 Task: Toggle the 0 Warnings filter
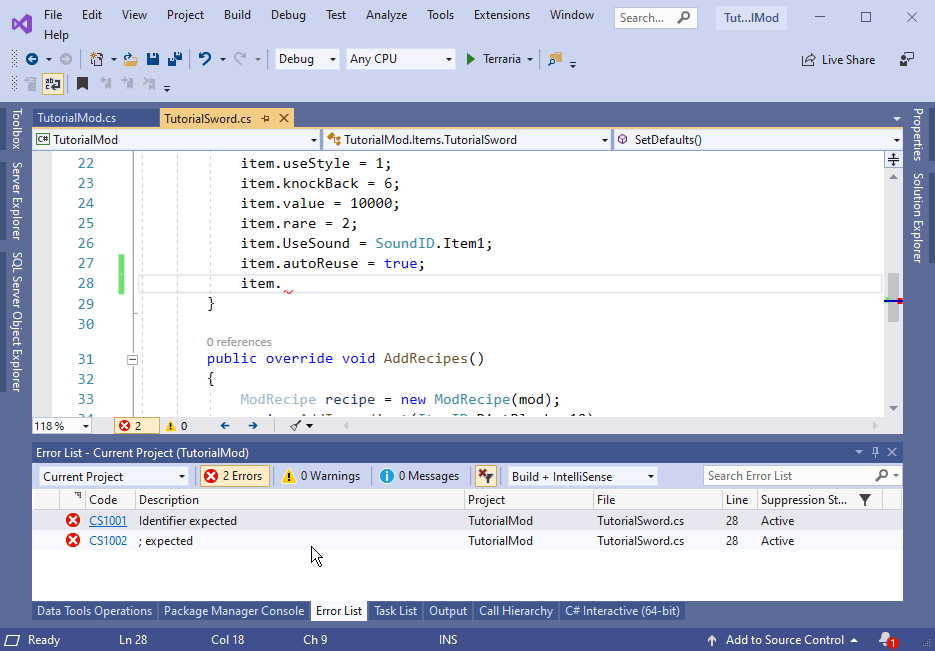(322, 476)
